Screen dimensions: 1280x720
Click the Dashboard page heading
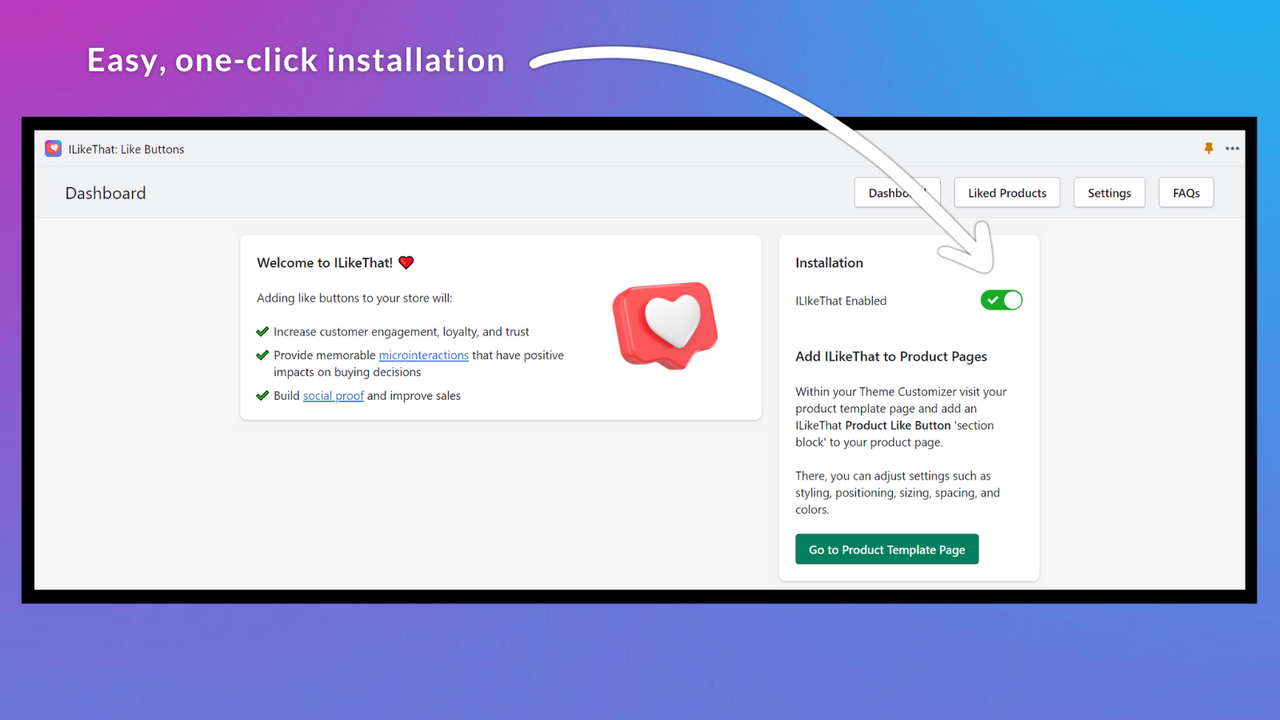pos(105,193)
